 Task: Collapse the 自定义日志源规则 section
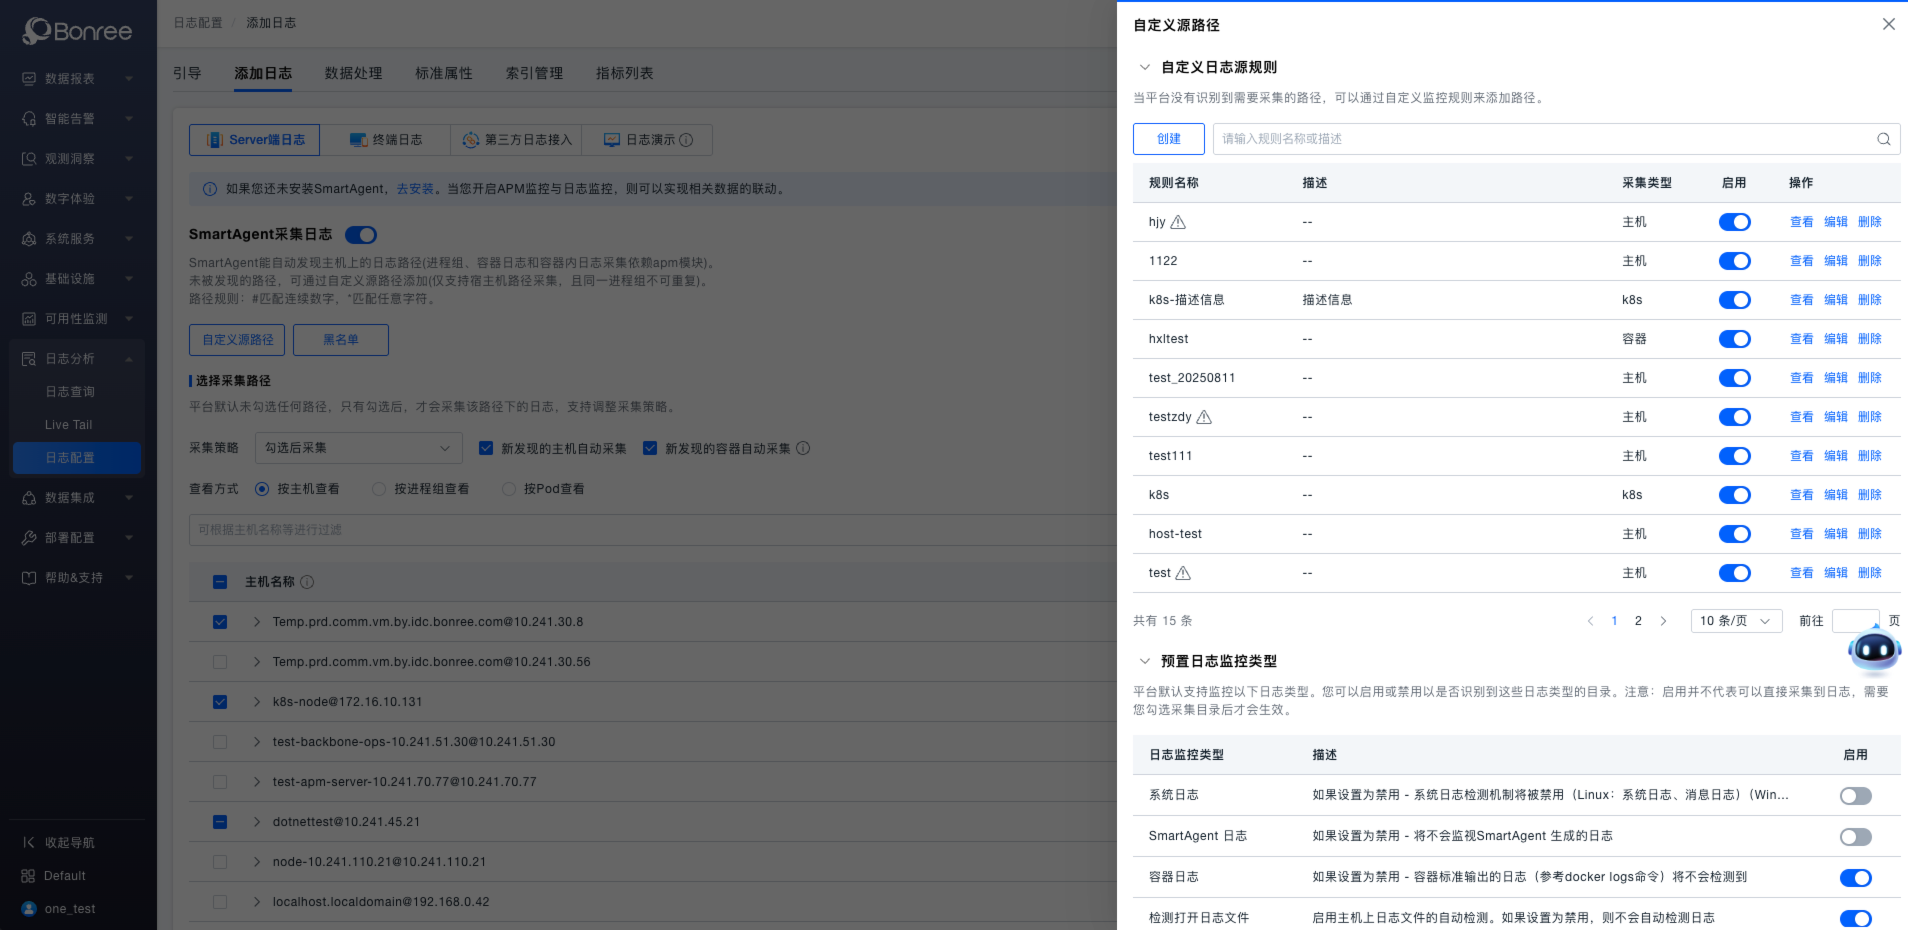click(1145, 67)
